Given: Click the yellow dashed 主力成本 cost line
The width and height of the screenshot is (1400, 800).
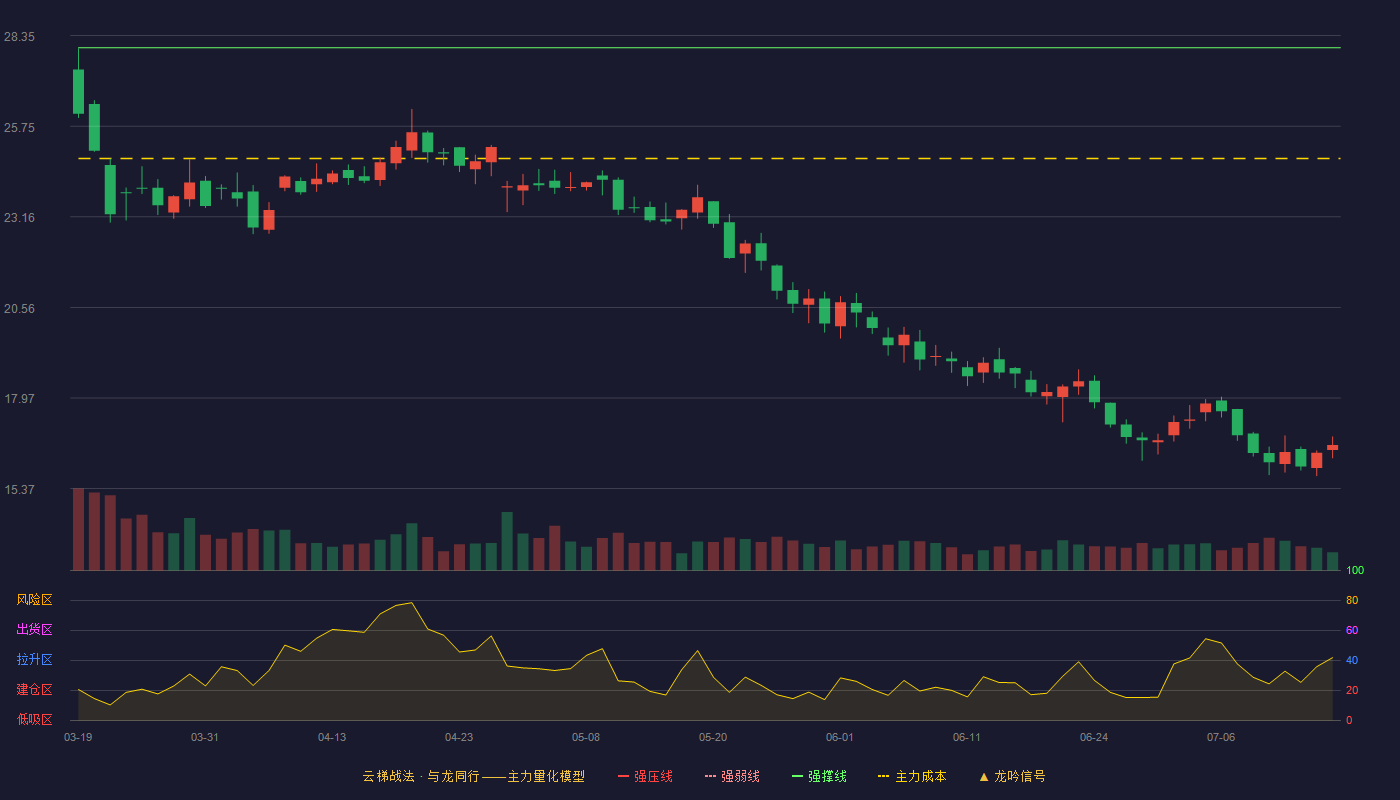Looking at the screenshot, I should click(x=709, y=158).
